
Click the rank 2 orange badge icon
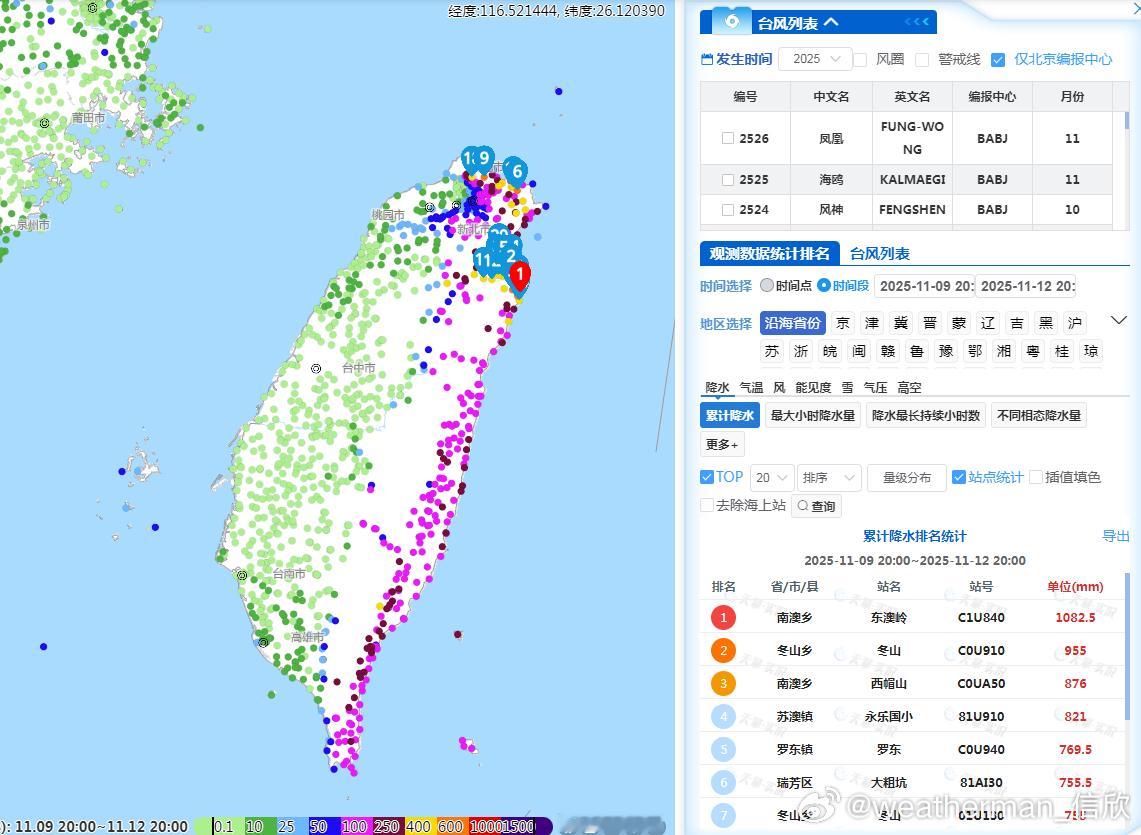click(723, 650)
